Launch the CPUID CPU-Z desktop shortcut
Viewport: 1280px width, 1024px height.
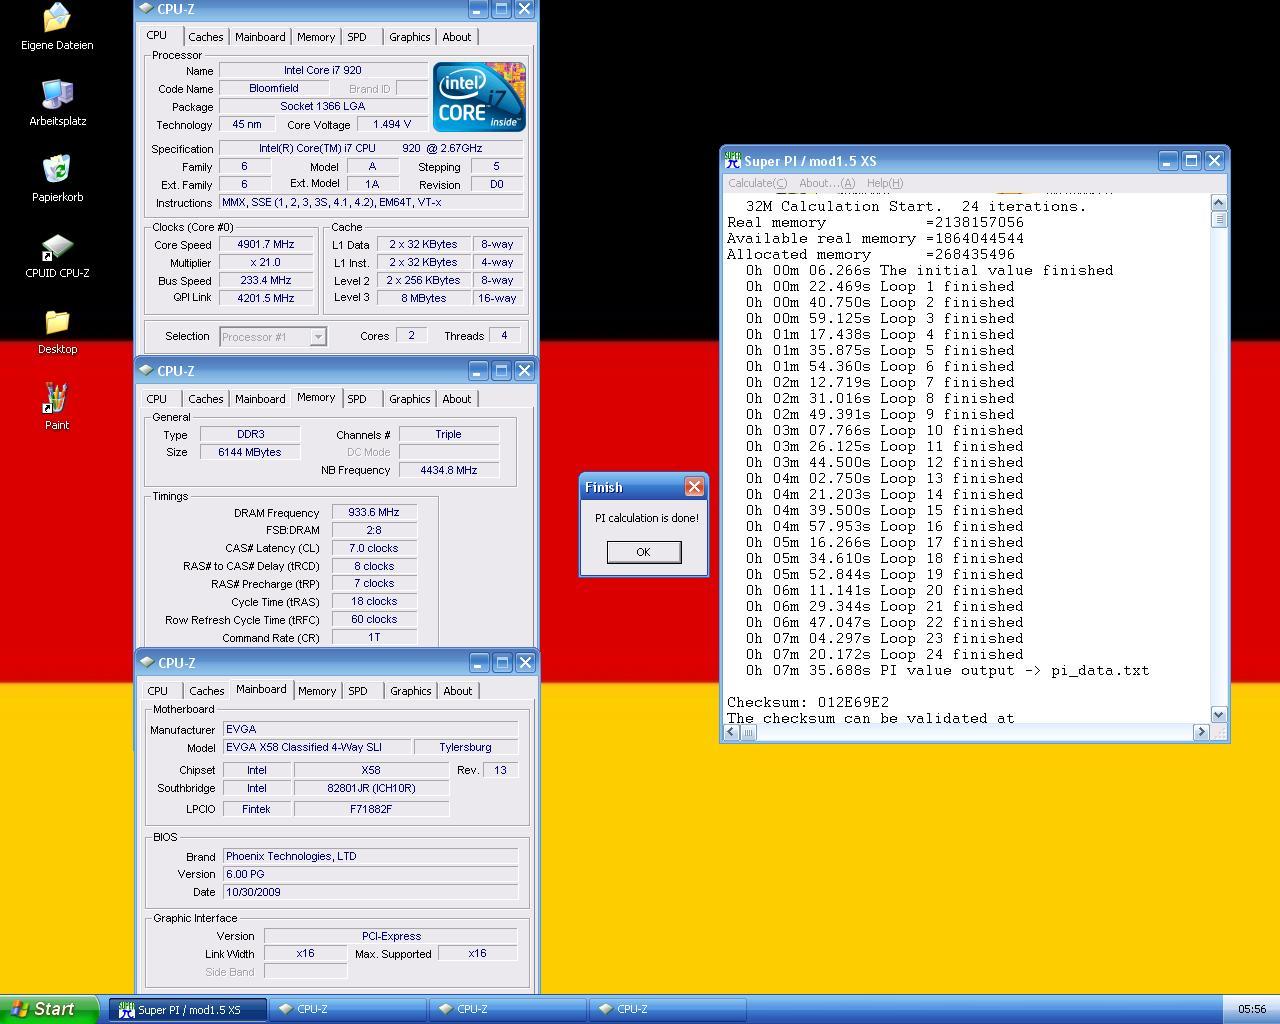coord(57,255)
